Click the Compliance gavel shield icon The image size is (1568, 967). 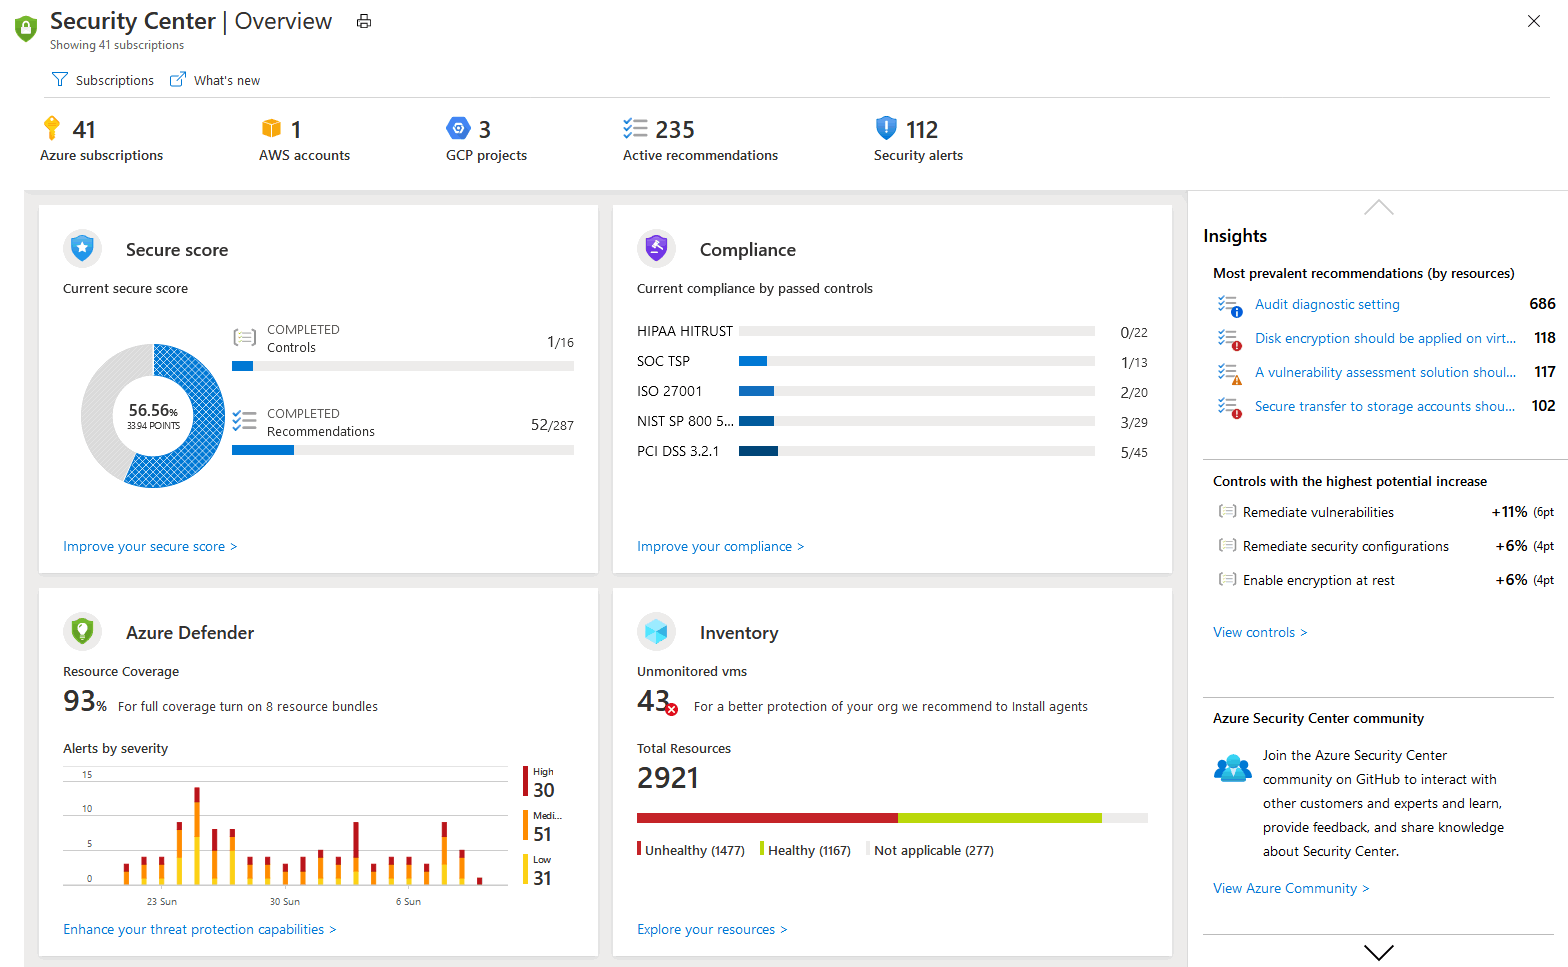[x=657, y=248]
